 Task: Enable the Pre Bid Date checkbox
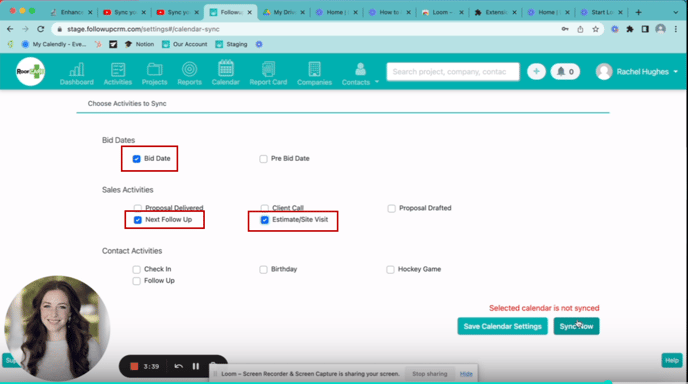click(x=263, y=159)
